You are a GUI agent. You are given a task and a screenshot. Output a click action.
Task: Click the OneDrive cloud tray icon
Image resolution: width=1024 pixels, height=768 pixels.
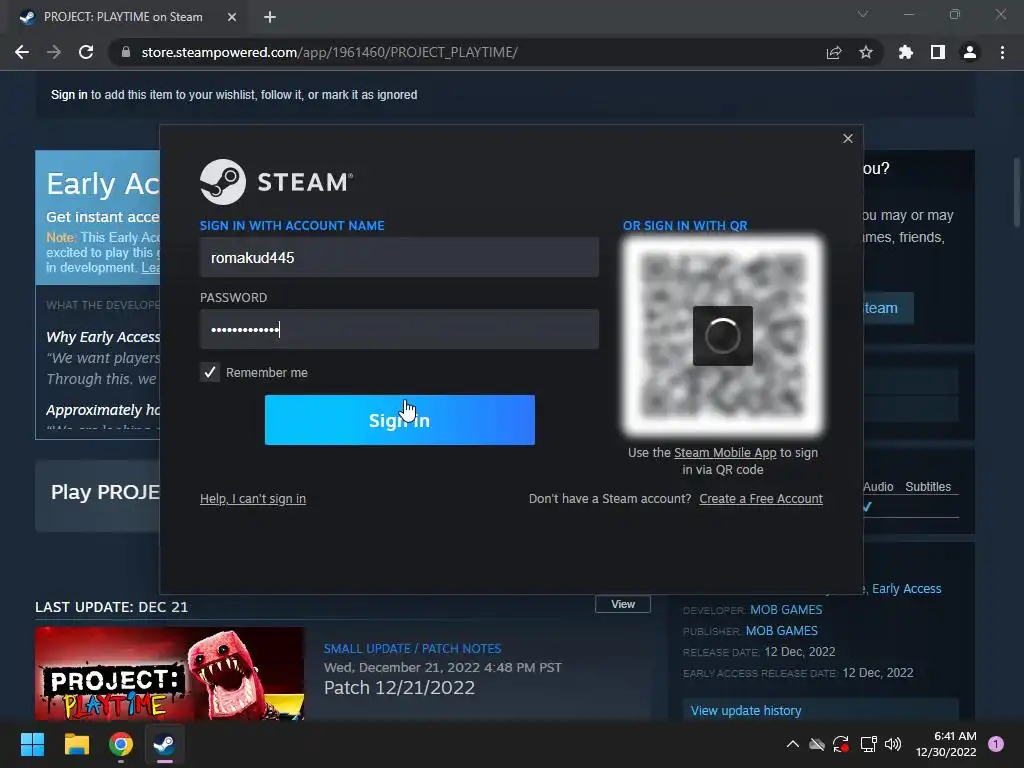point(817,744)
